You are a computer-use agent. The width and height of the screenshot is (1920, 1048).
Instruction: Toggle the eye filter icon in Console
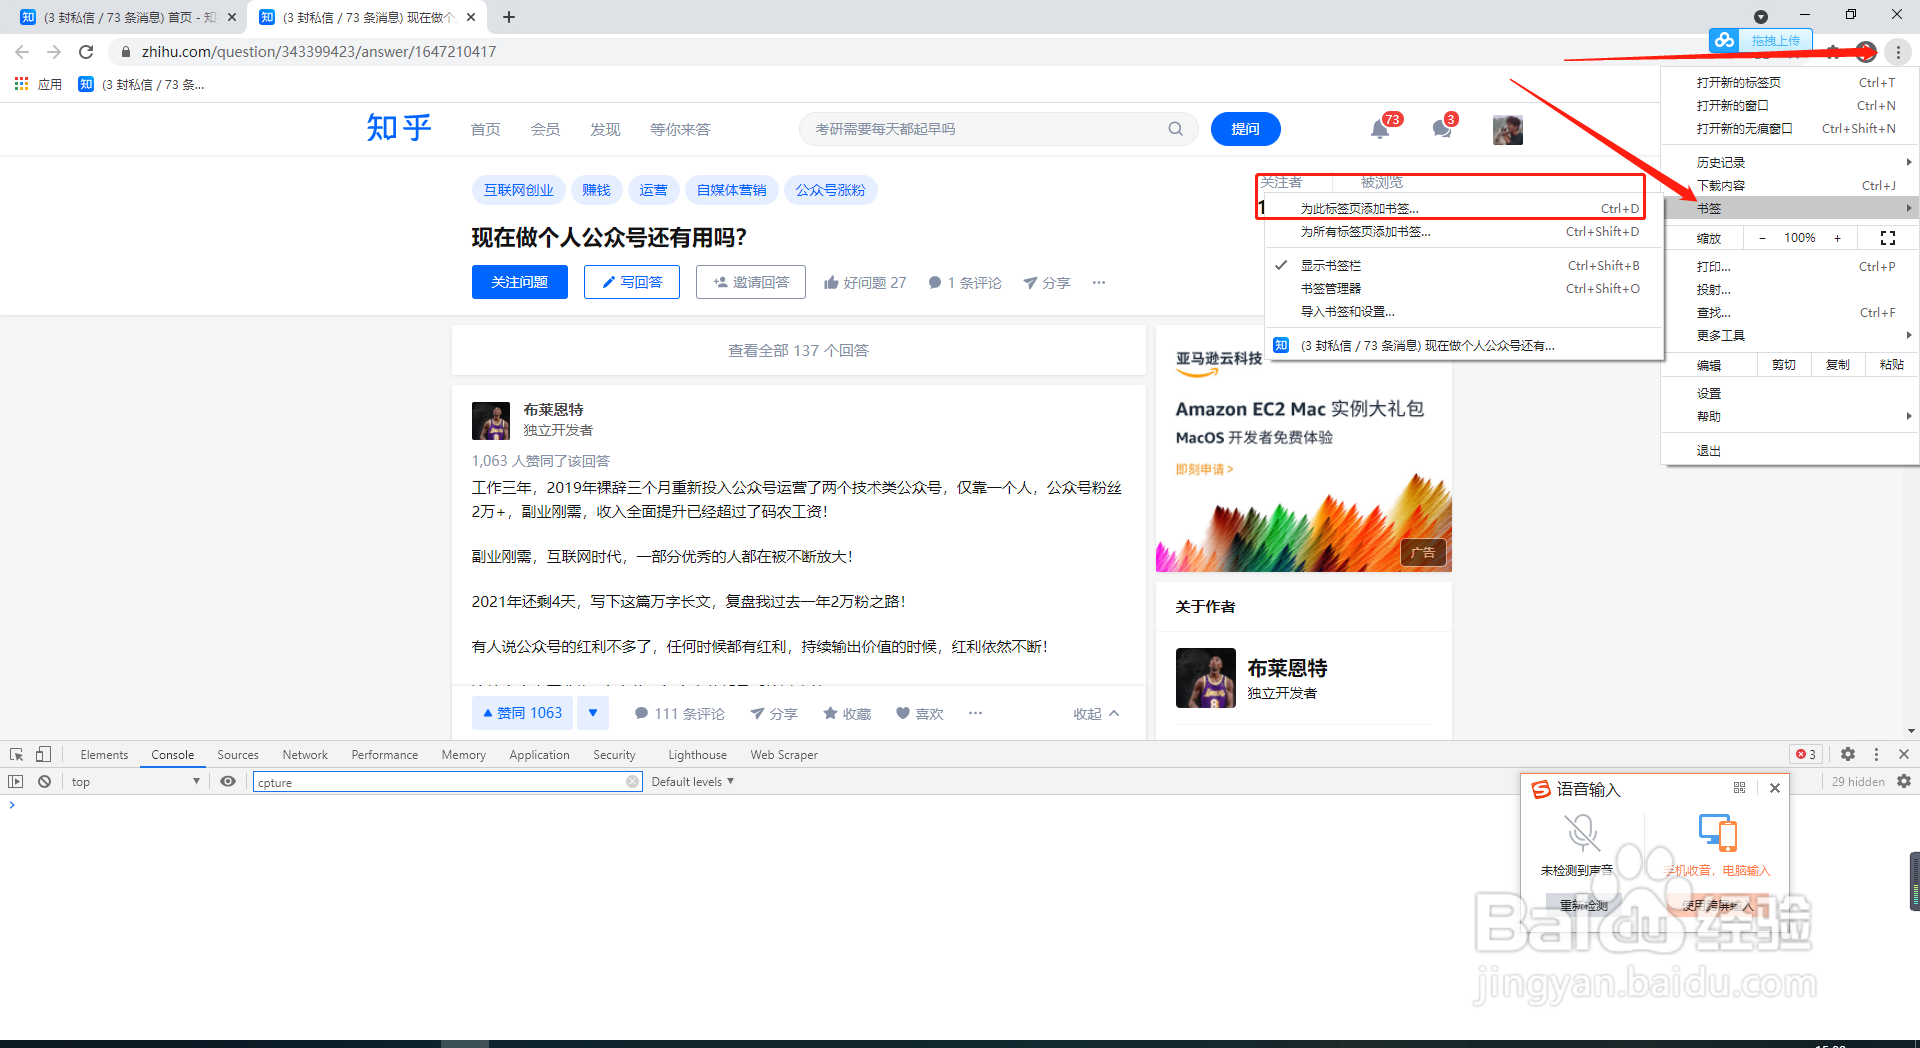[x=228, y=781]
